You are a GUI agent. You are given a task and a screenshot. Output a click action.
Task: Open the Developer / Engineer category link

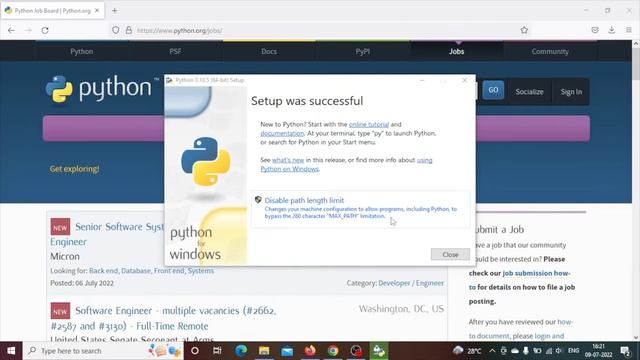[411, 283]
